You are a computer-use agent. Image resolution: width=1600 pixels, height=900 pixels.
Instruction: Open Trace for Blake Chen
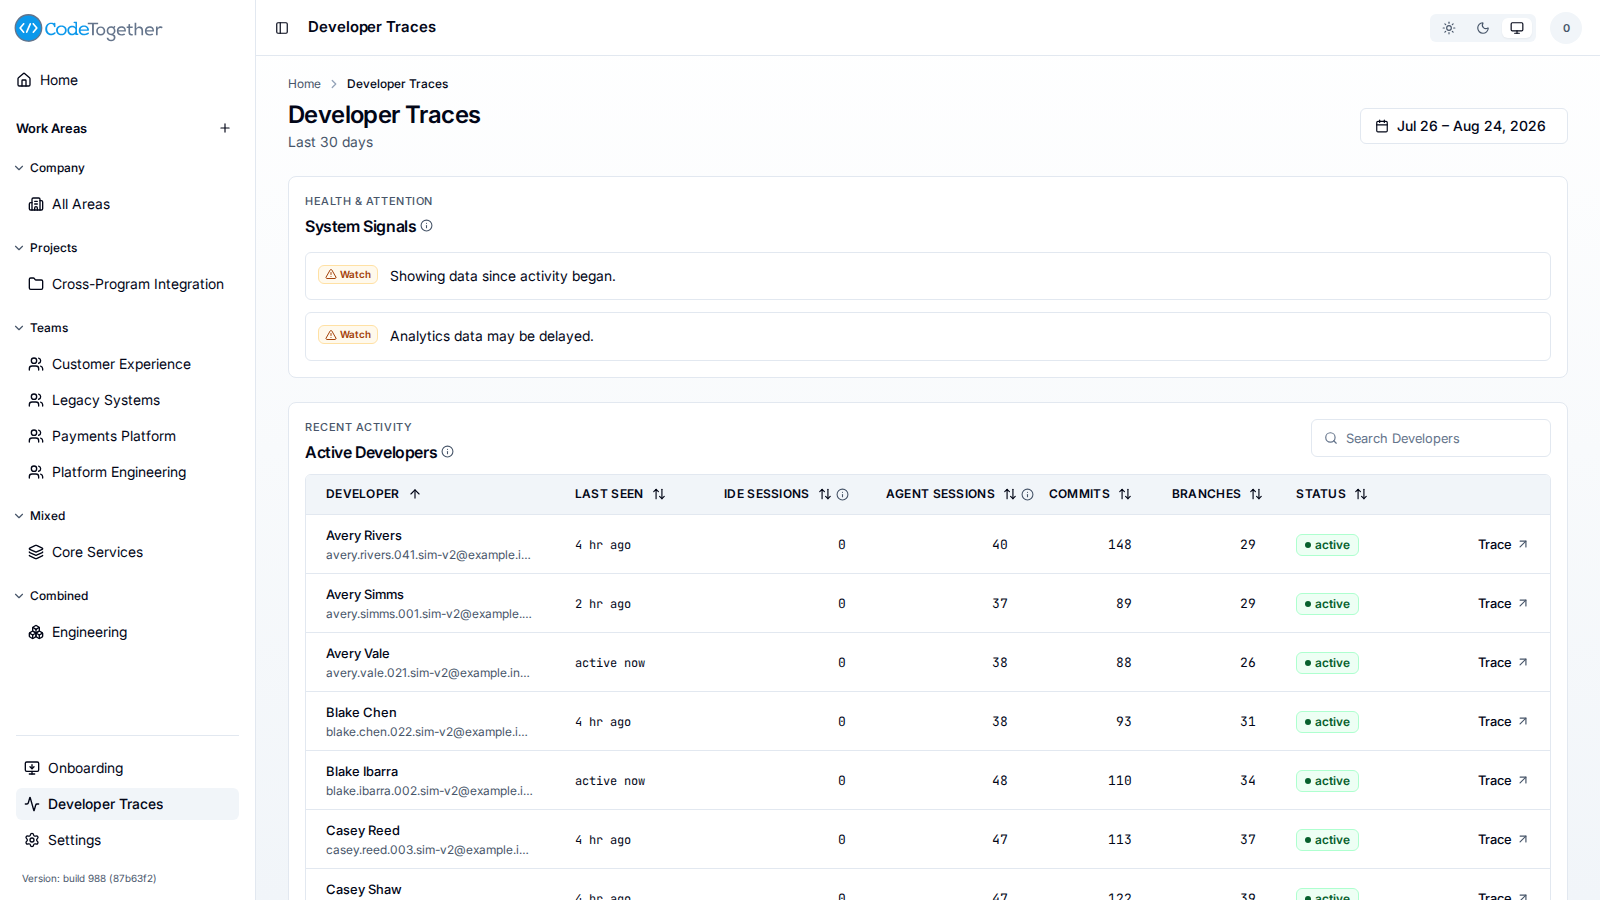(1503, 722)
